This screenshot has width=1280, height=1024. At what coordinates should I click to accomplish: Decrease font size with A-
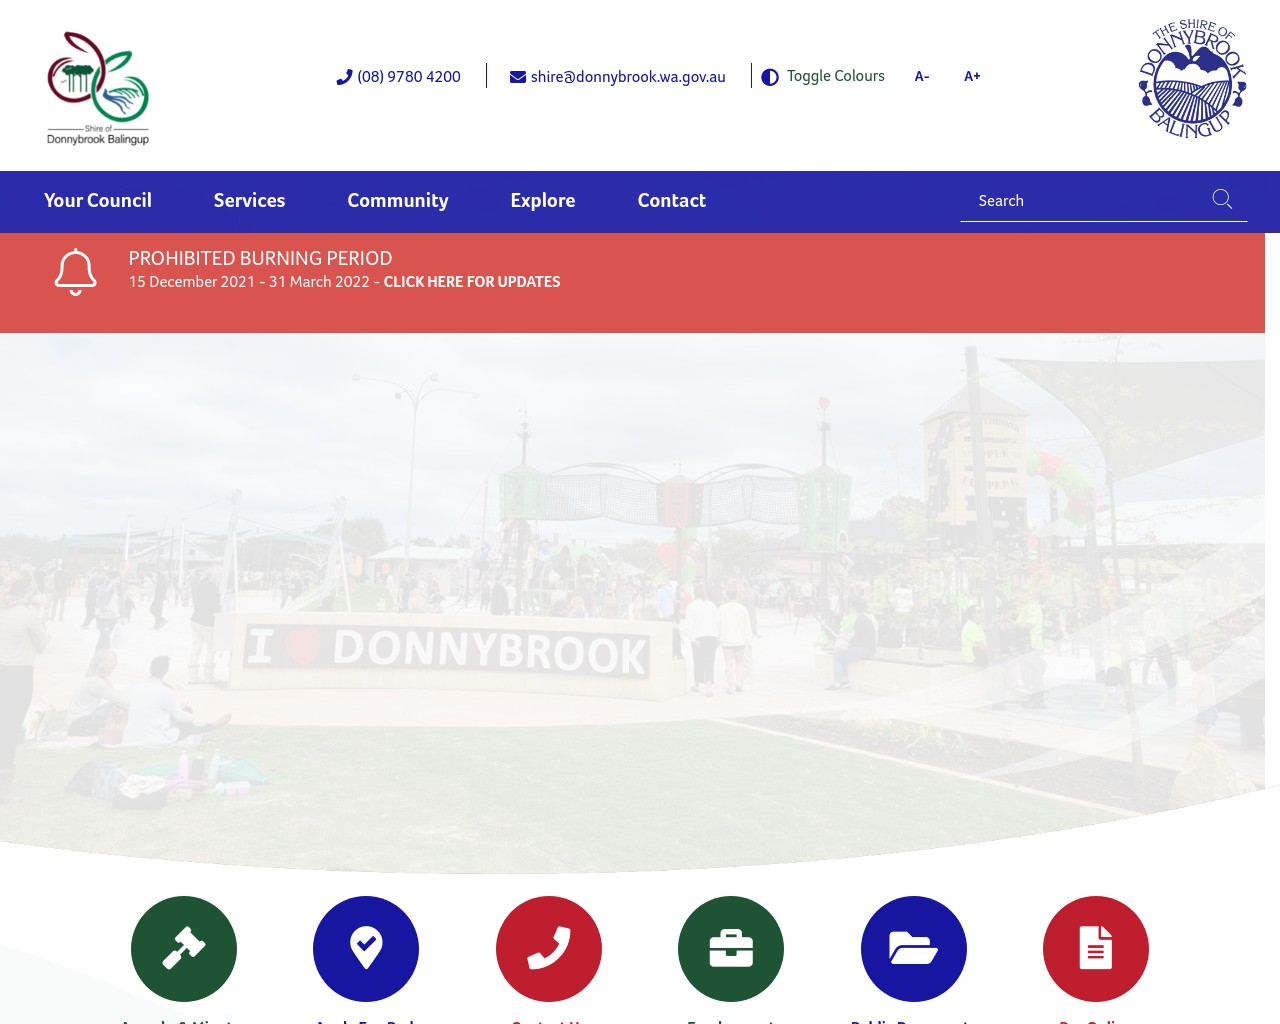coord(922,76)
